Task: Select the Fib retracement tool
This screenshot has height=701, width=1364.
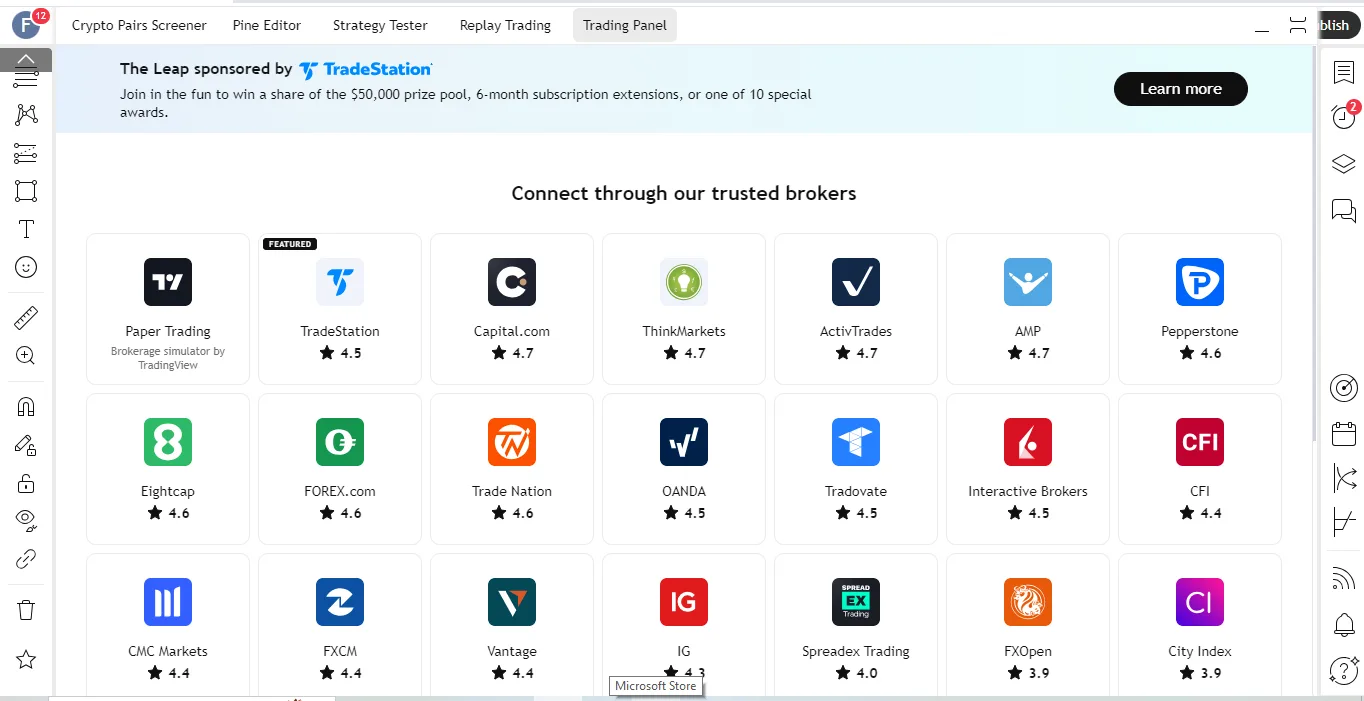Action: (26, 153)
